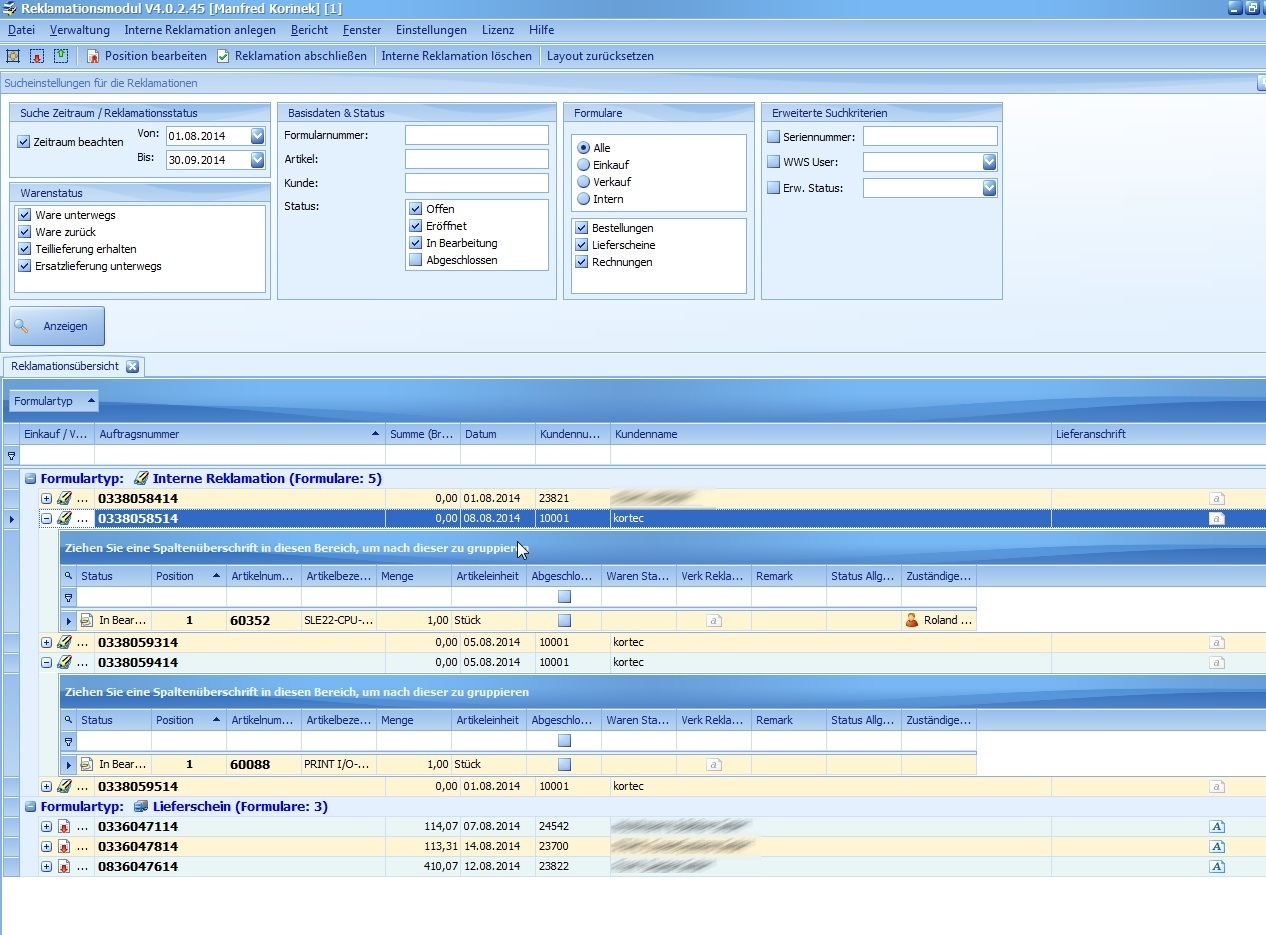
Task: Click the document icon beside article 60352
Action: coord(87,620)
